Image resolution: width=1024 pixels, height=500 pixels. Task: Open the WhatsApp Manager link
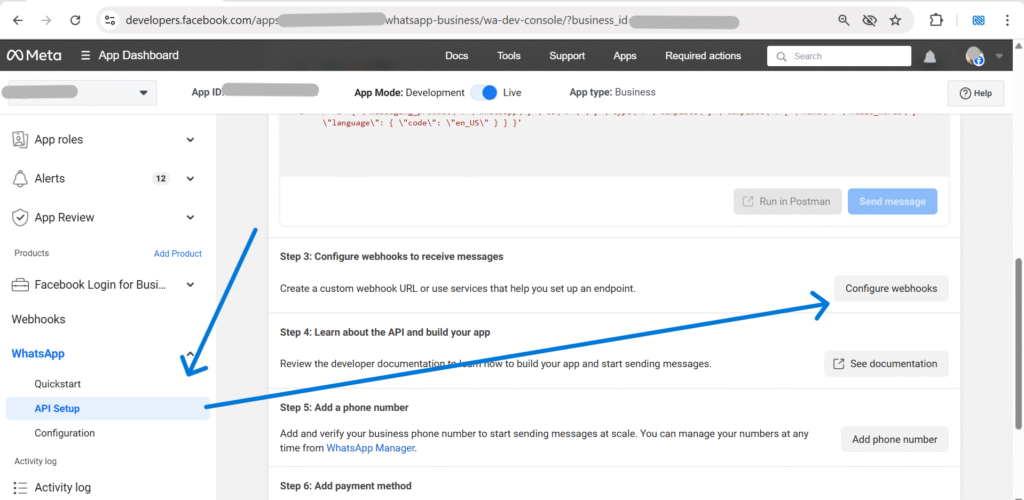[370, 449]
